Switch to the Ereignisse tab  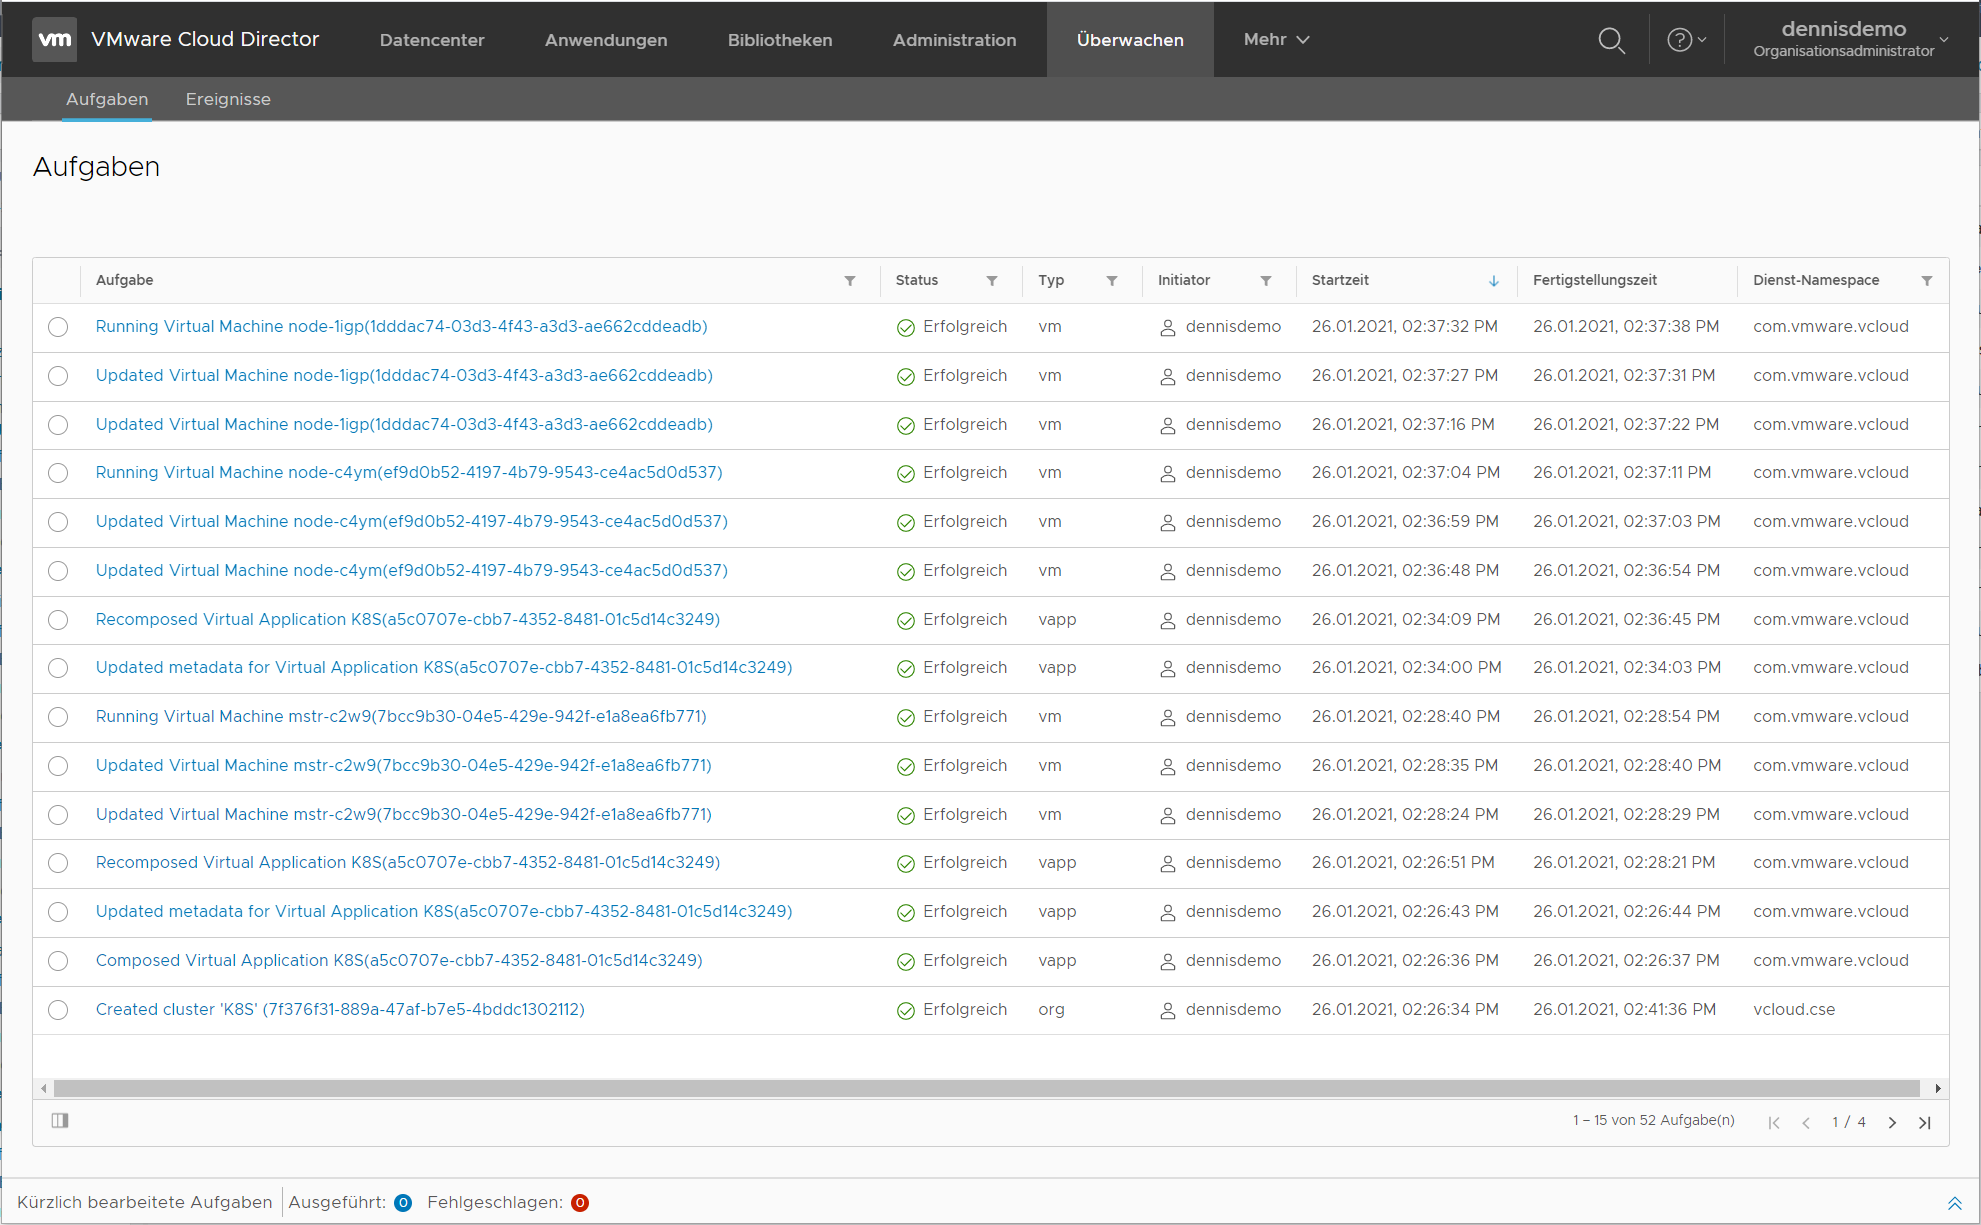click(228, 99)
